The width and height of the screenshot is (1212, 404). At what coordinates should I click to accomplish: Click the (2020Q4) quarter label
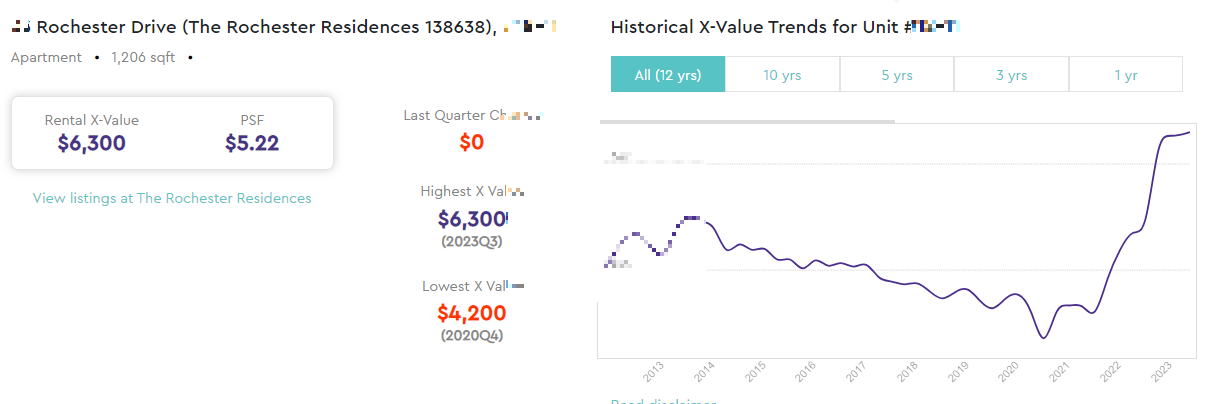pos(471,335)
